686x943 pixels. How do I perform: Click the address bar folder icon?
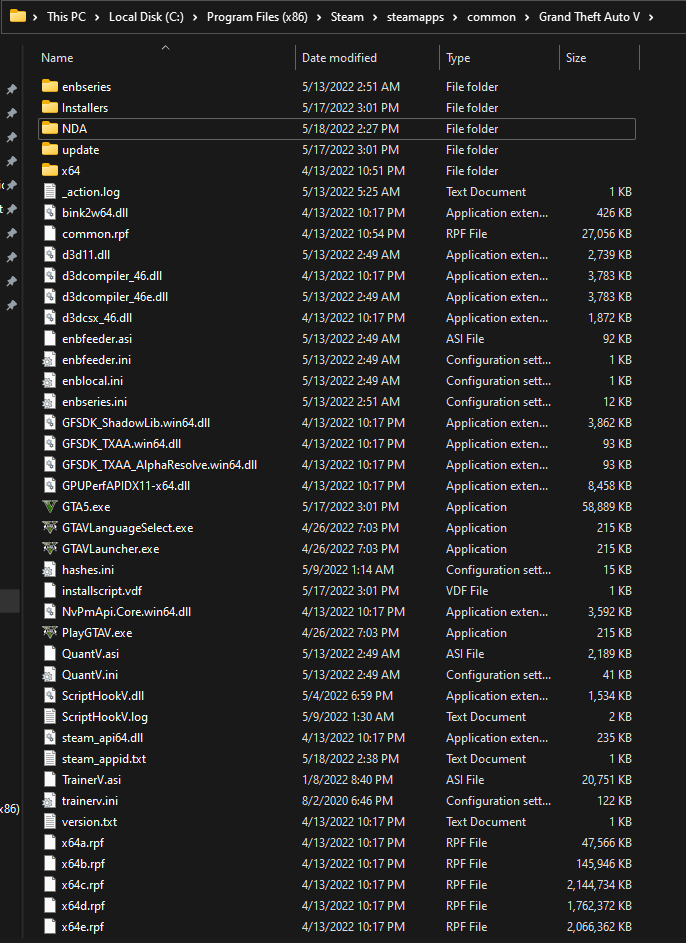(18, 16)
